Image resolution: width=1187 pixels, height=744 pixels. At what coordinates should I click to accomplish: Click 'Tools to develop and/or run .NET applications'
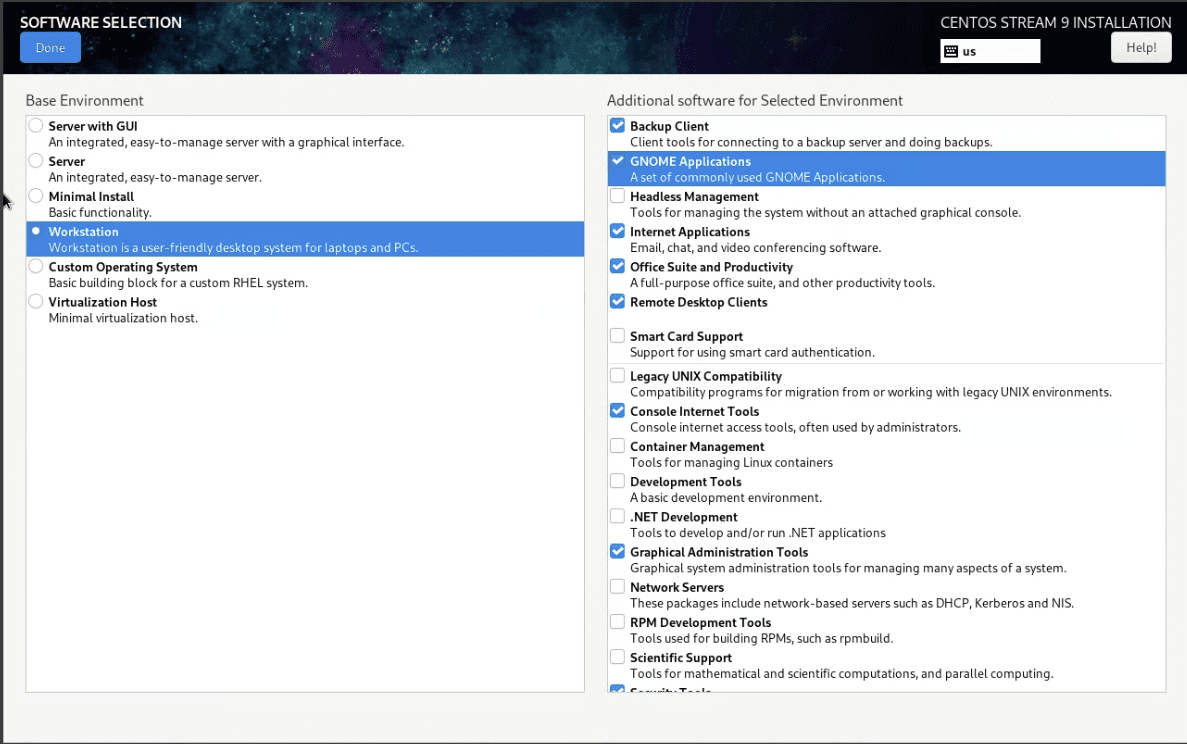click(758, 533)
